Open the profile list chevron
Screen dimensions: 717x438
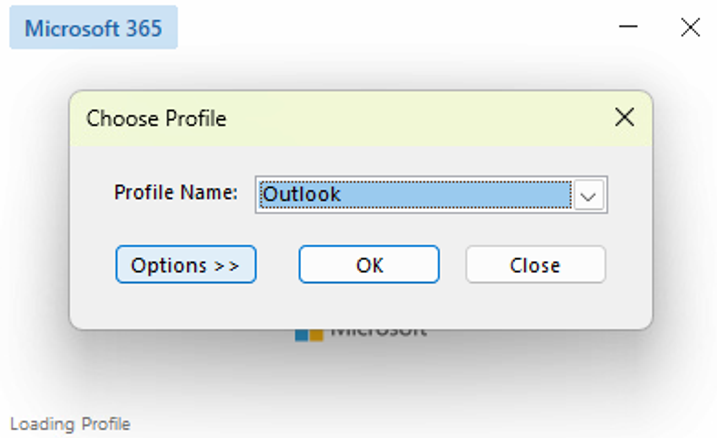(588, 195)
